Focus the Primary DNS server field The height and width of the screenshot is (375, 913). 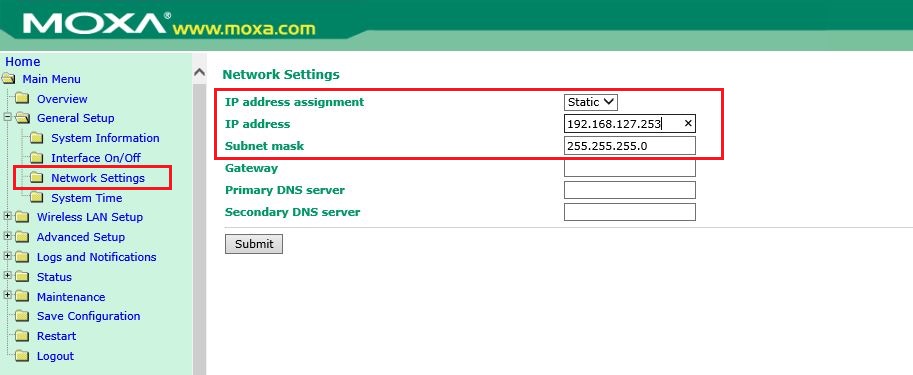click(x=629, y=190)
